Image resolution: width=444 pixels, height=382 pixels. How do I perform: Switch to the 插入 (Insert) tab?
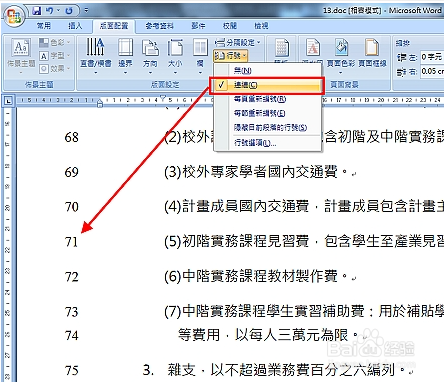tap(75, 26)
